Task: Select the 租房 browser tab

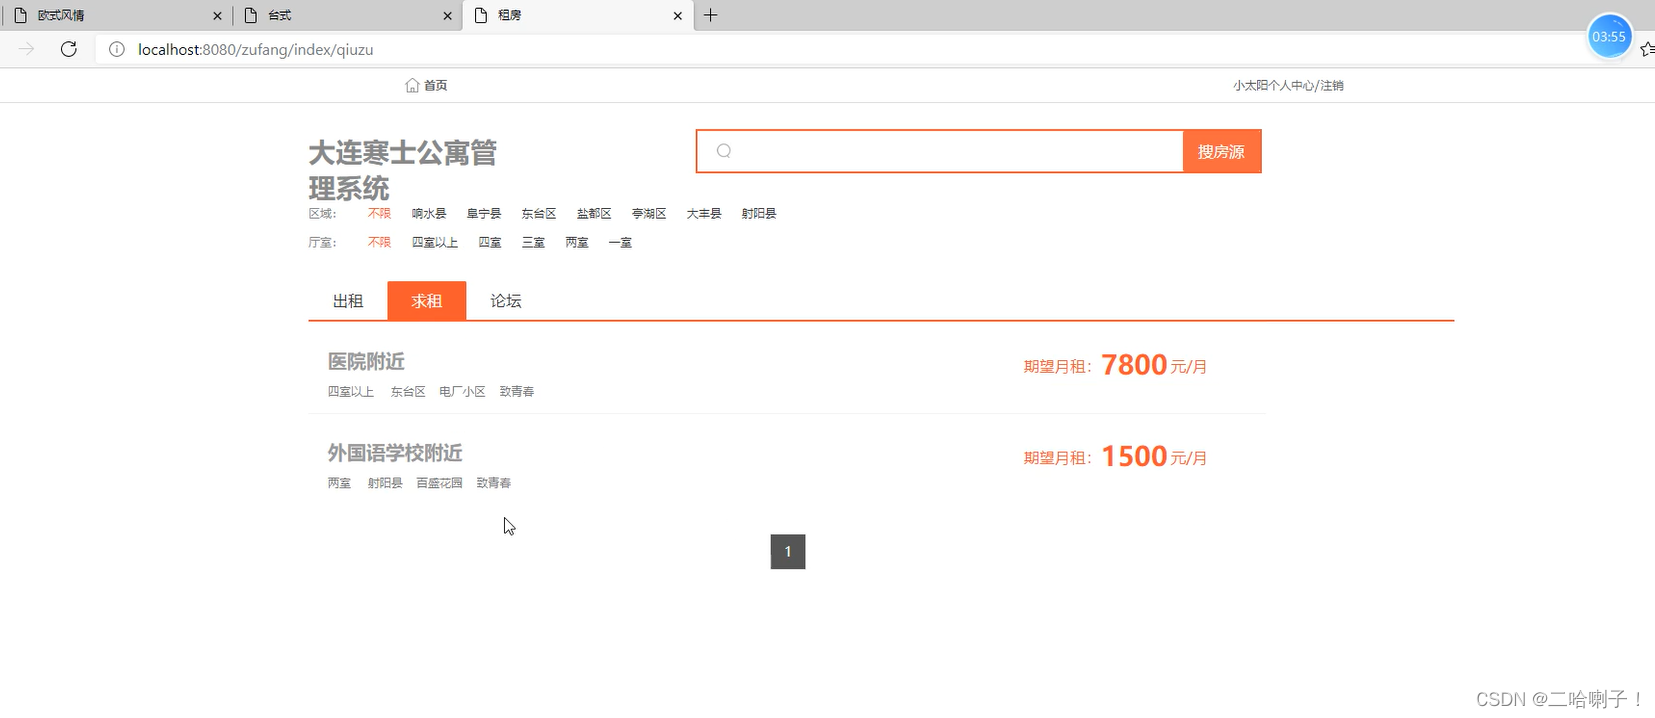Action: click(578, 15)
